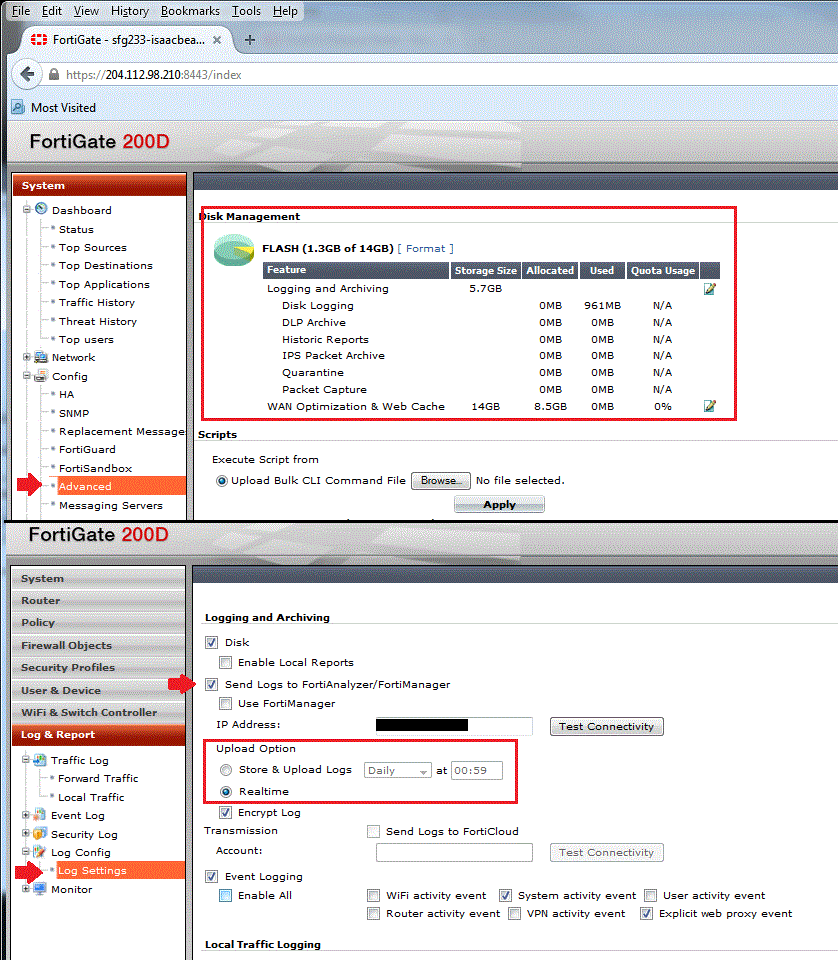The height and width of the screenshot is (960, 838).
Task: Click Browse to choose script file
Action: click(441, 481)
